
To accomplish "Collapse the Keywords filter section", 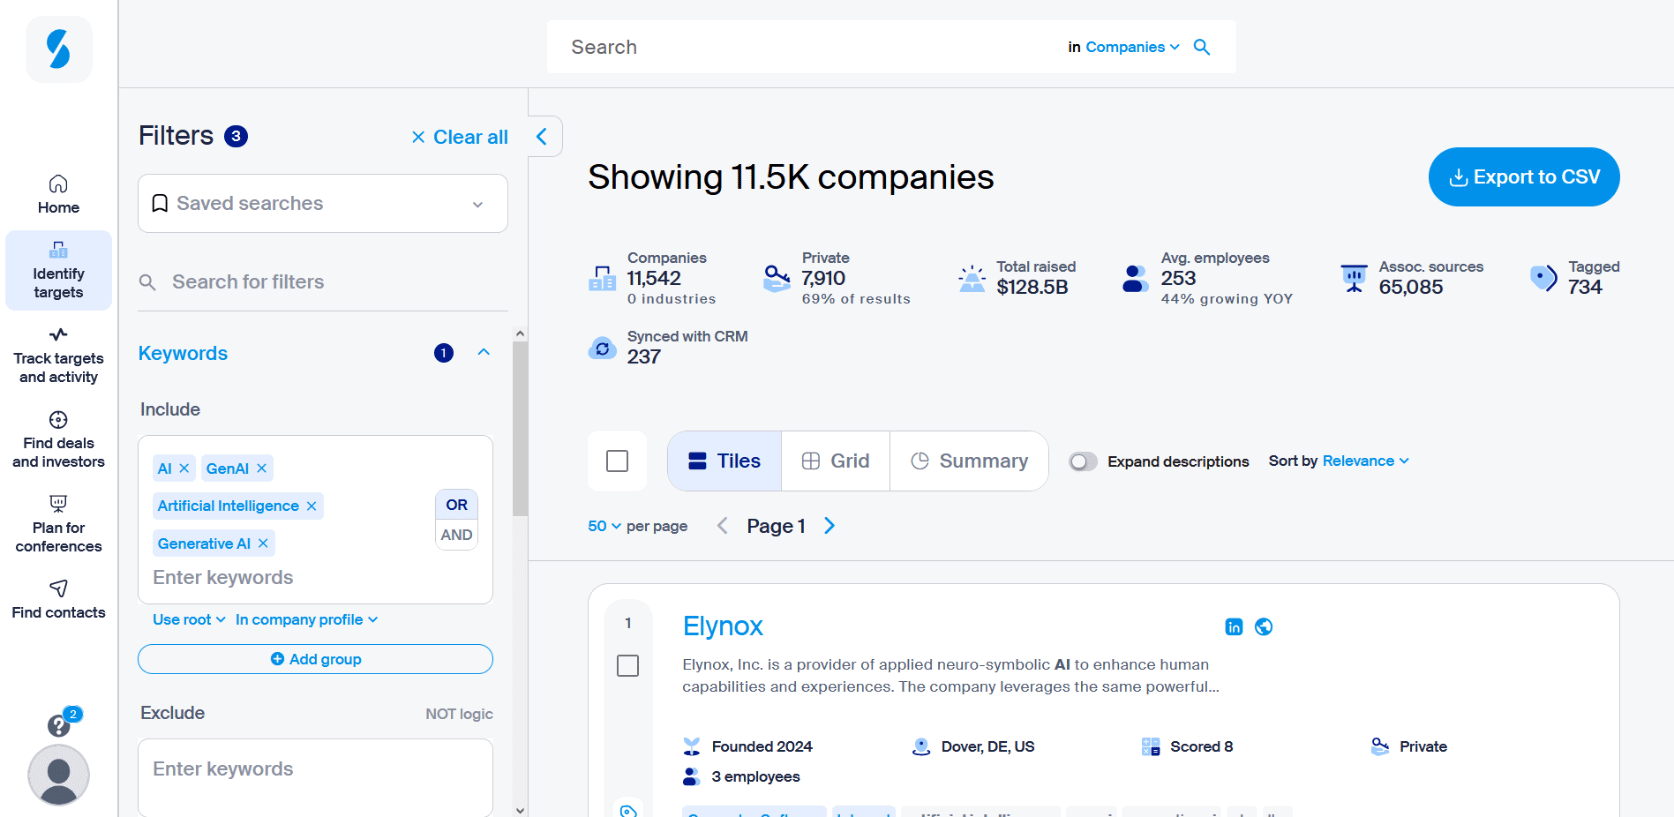I will click(x=484, y=352).
